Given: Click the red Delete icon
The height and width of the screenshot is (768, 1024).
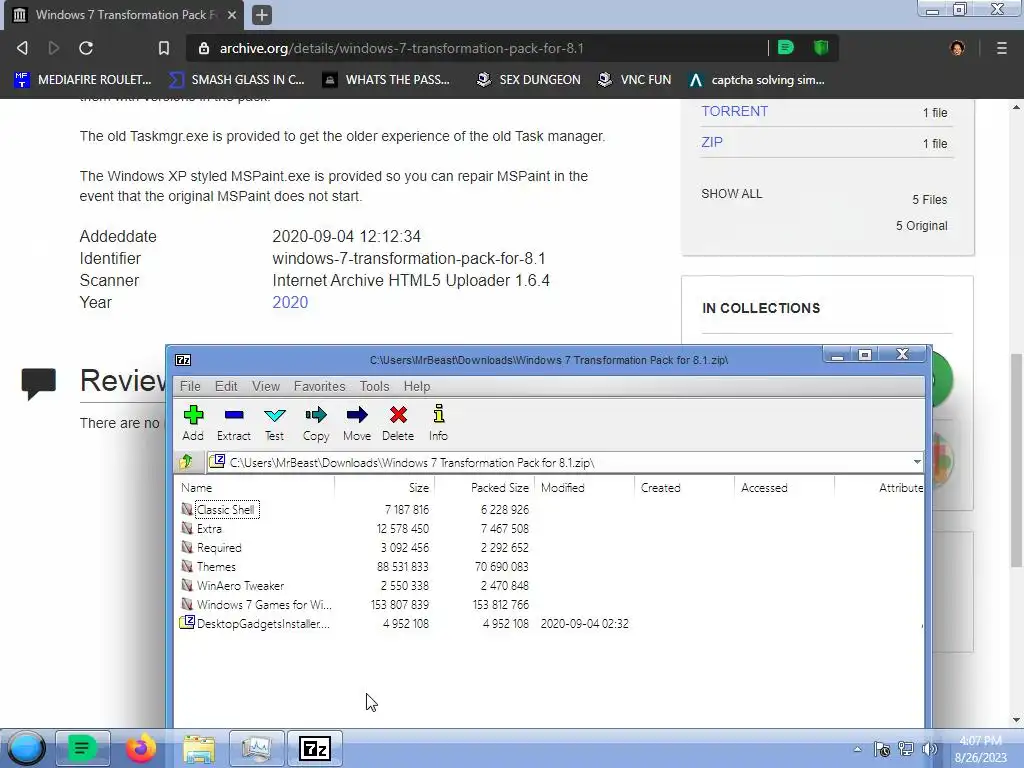Looking at the screenshot, I should (398, 423).
